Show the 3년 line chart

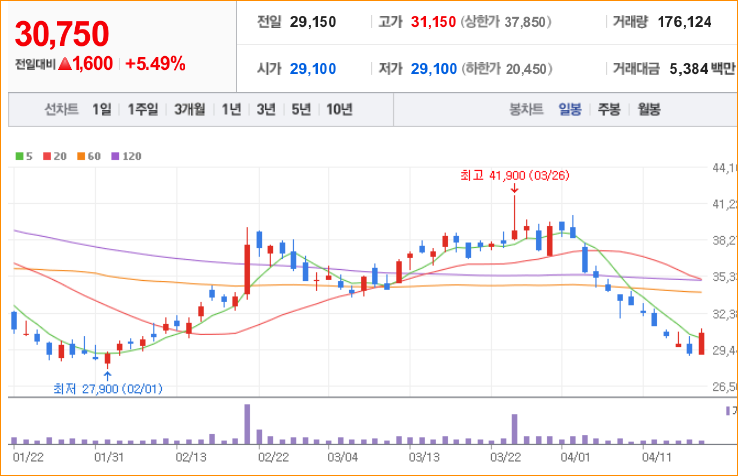click(x=266, y=109)
